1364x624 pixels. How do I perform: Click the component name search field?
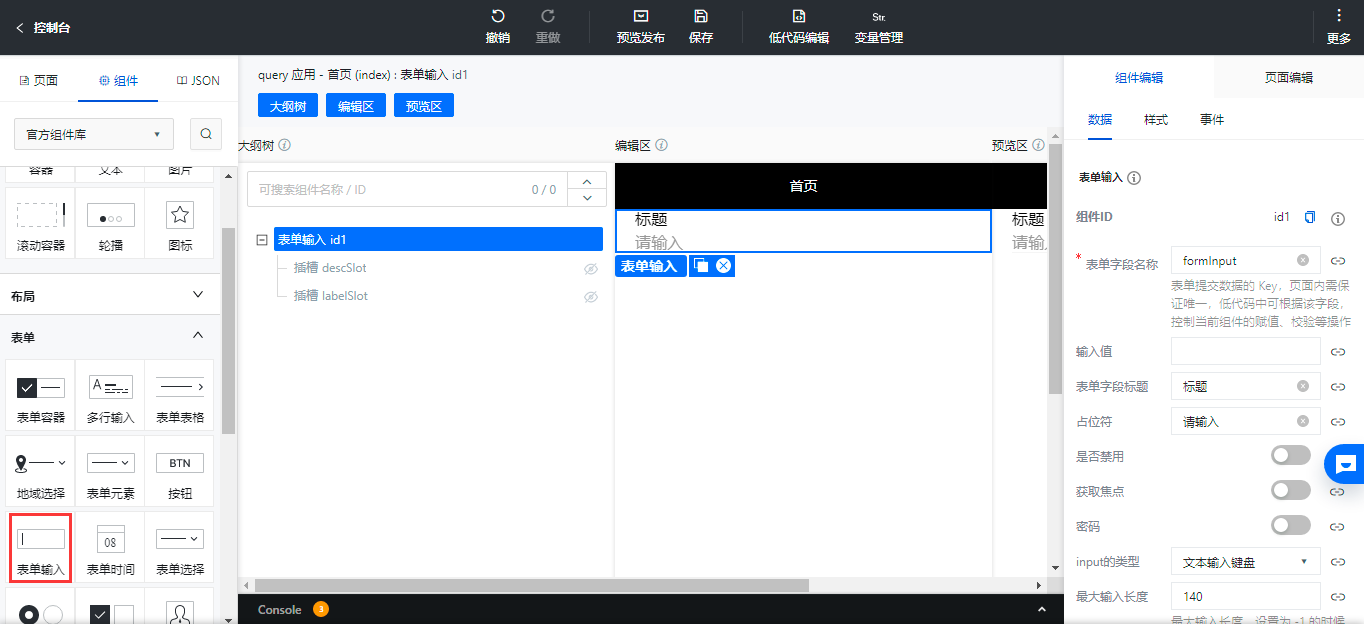pyautogui.click(x=407, y=189)
